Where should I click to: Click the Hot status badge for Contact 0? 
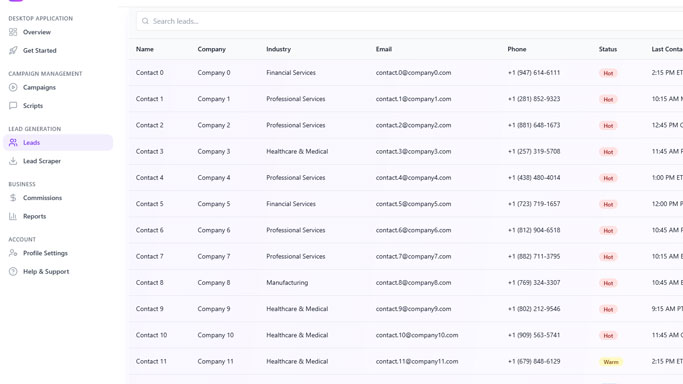608,73
